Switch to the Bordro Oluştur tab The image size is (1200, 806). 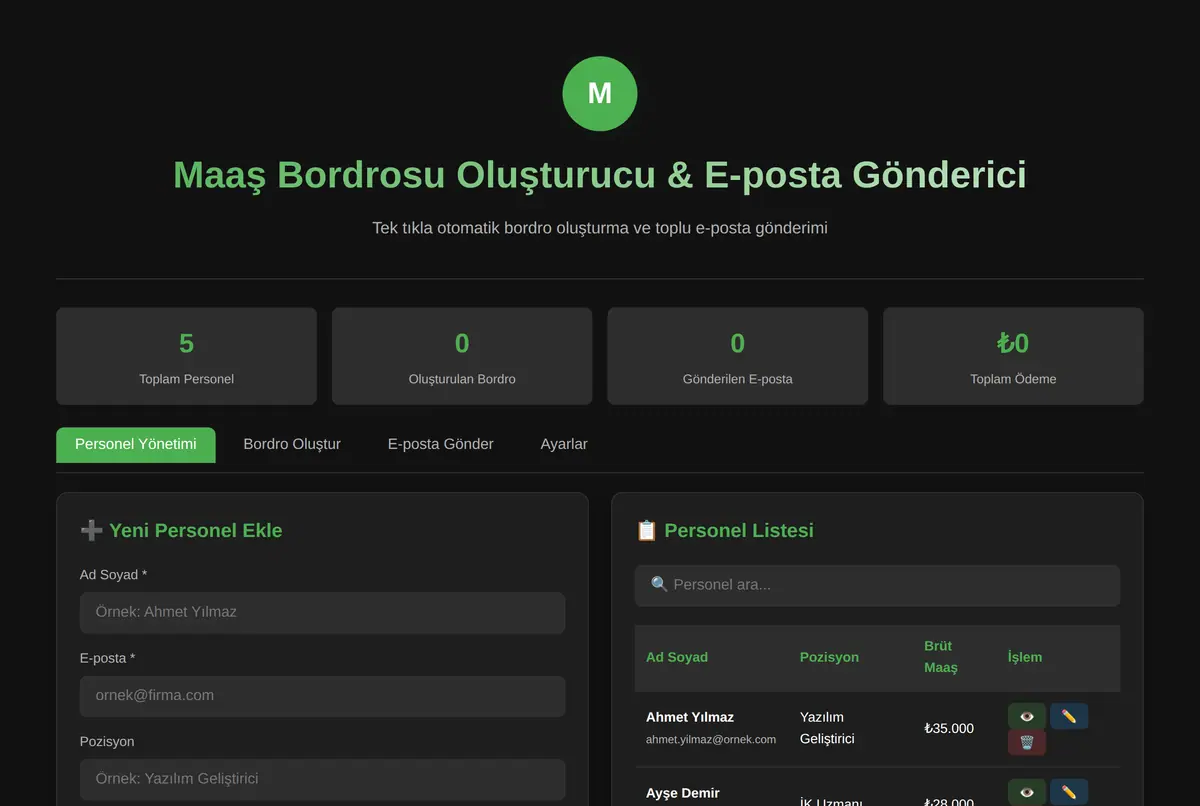(292, 444)
